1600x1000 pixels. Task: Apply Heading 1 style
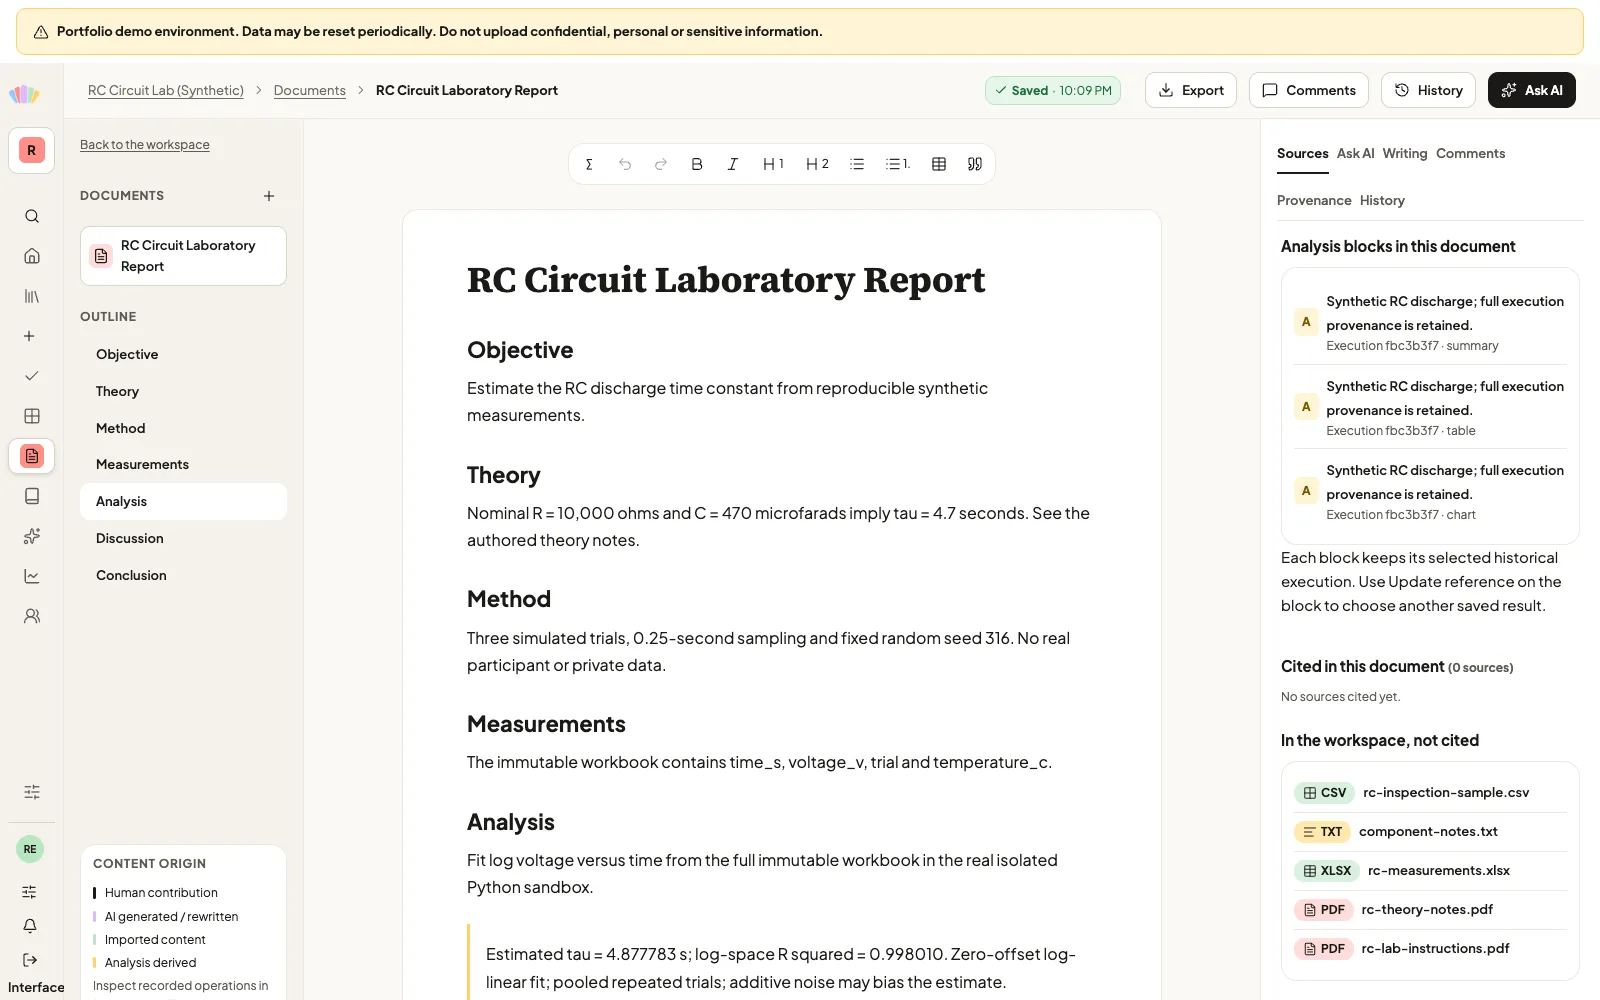coord(773,164)
